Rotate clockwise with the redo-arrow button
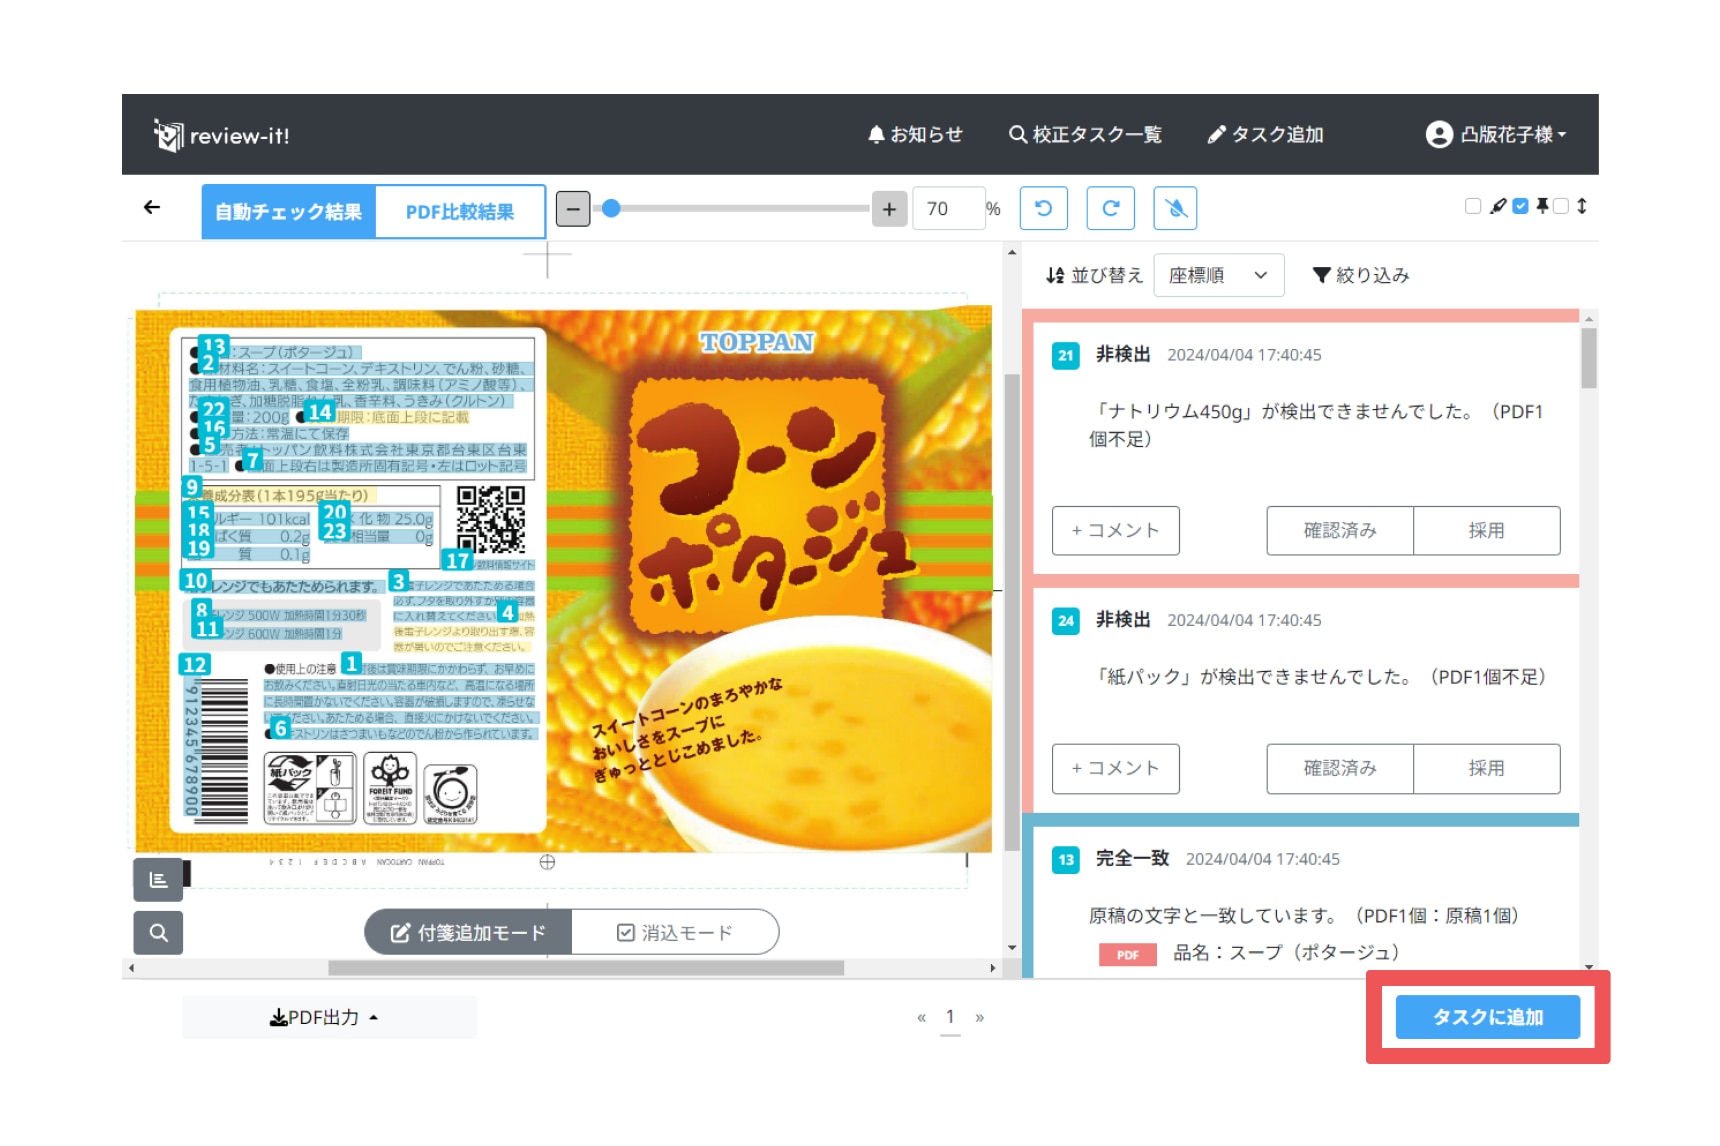Screen dimensions: 1720x1146 (x=1110, y=208)
